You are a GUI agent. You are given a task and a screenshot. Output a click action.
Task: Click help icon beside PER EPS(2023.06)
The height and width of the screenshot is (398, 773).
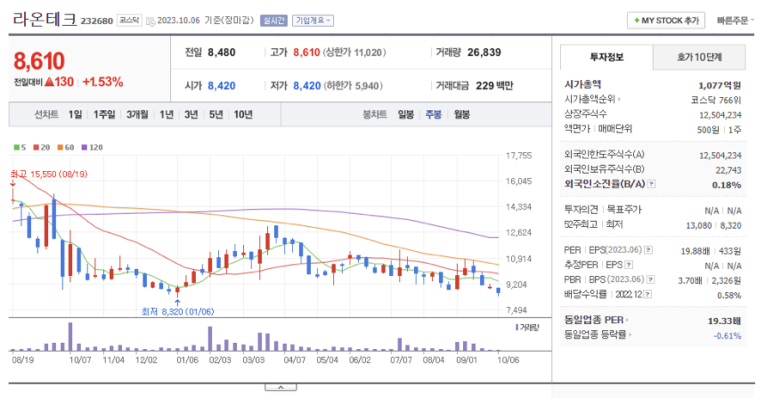pos(648,250)
